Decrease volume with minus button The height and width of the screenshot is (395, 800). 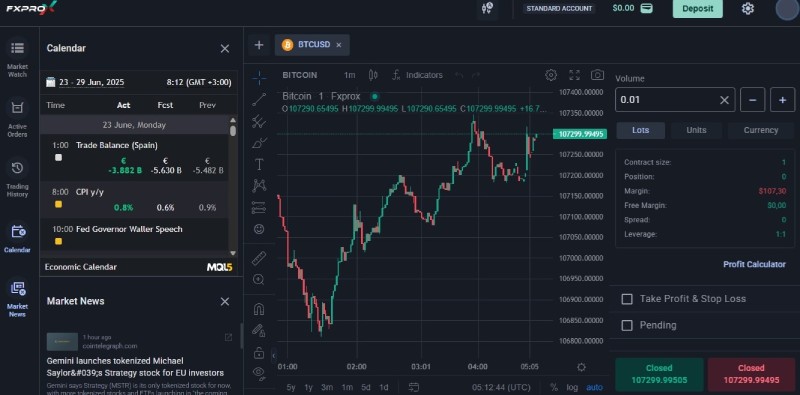753,100
